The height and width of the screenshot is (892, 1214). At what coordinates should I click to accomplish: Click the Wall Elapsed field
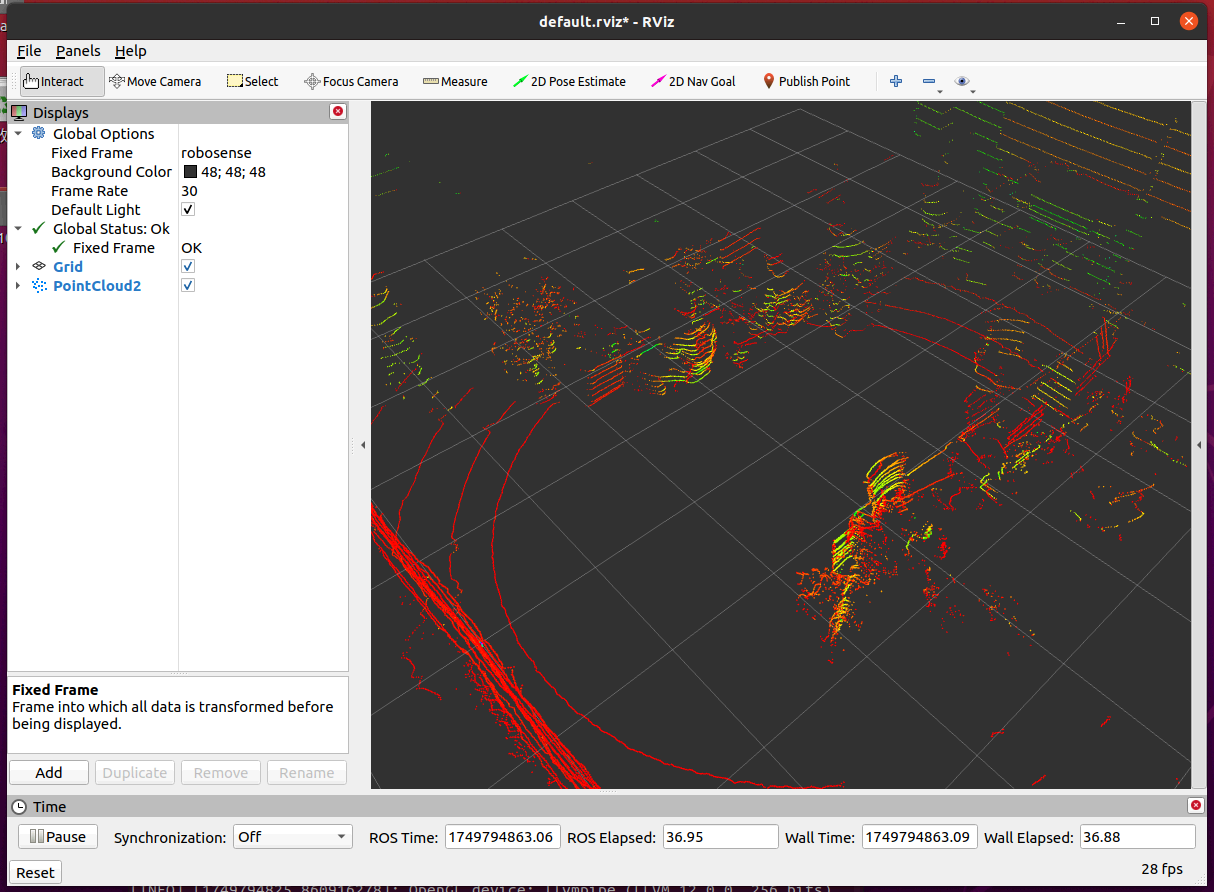1138,837
